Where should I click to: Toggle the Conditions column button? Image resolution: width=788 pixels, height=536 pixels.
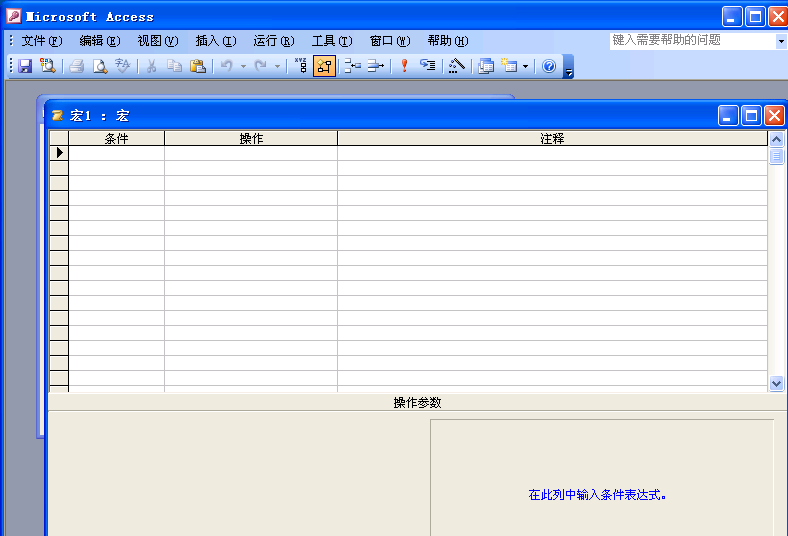click(x=324, y=66)
